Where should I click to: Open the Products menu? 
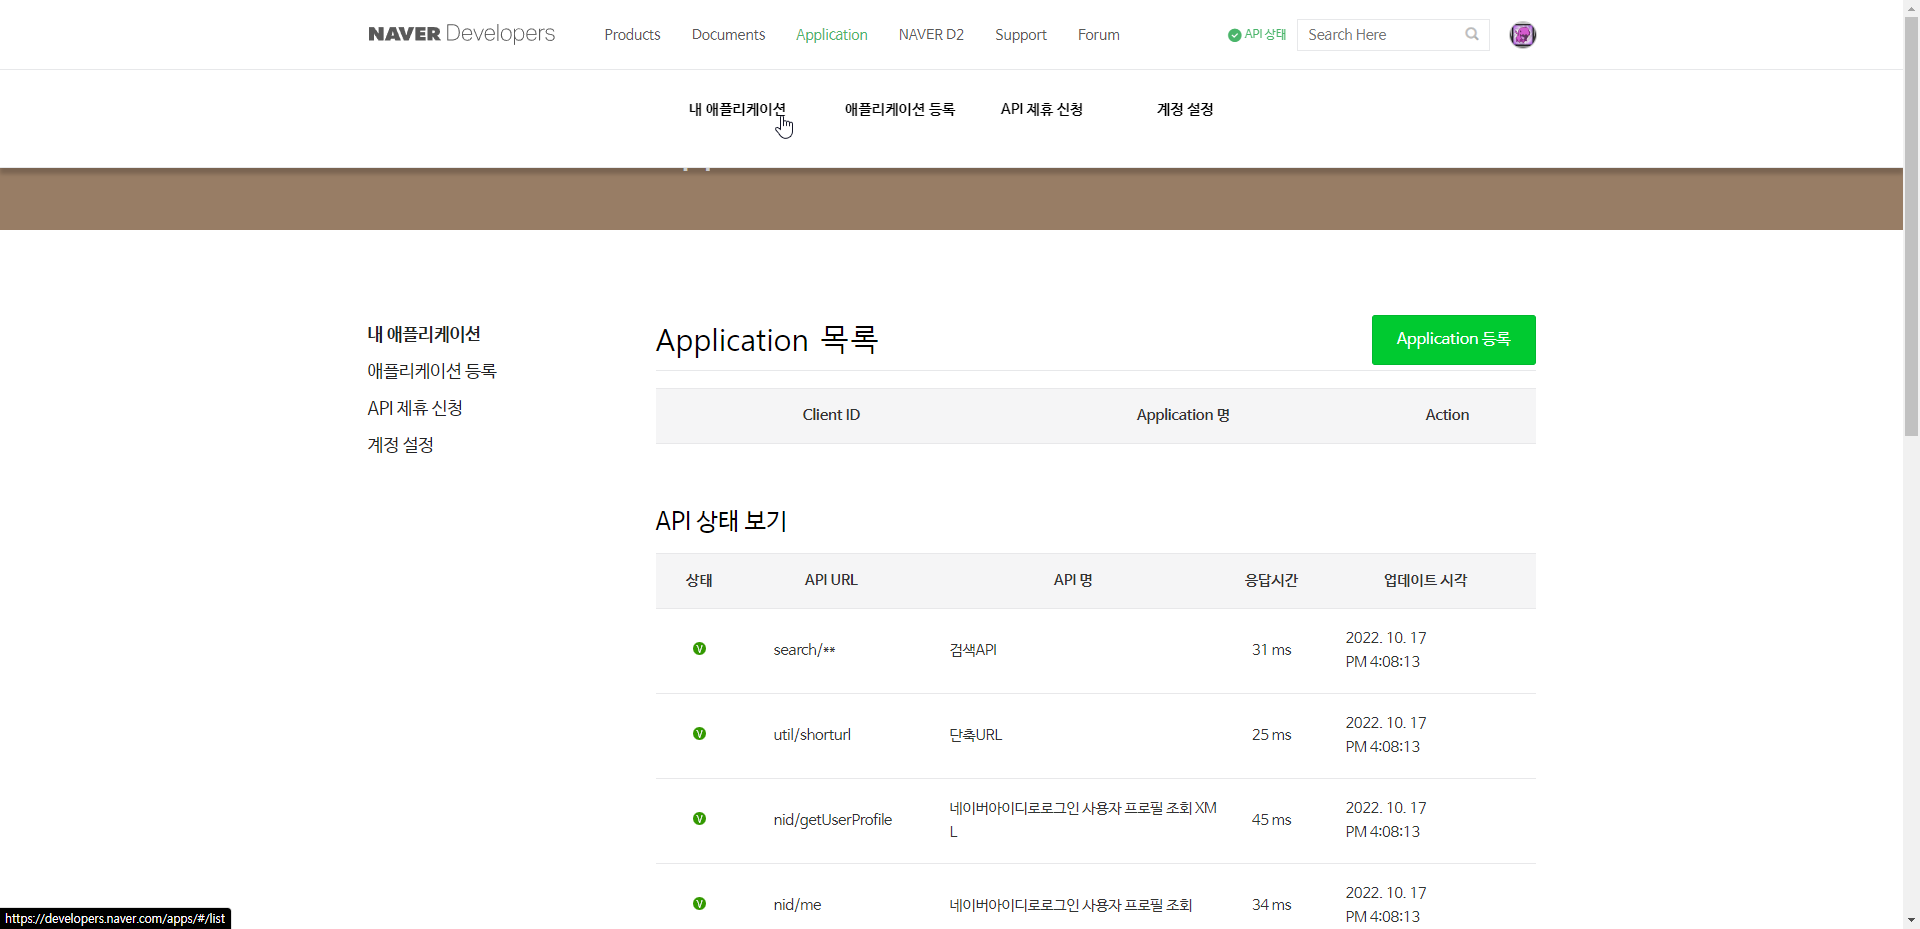632,35
